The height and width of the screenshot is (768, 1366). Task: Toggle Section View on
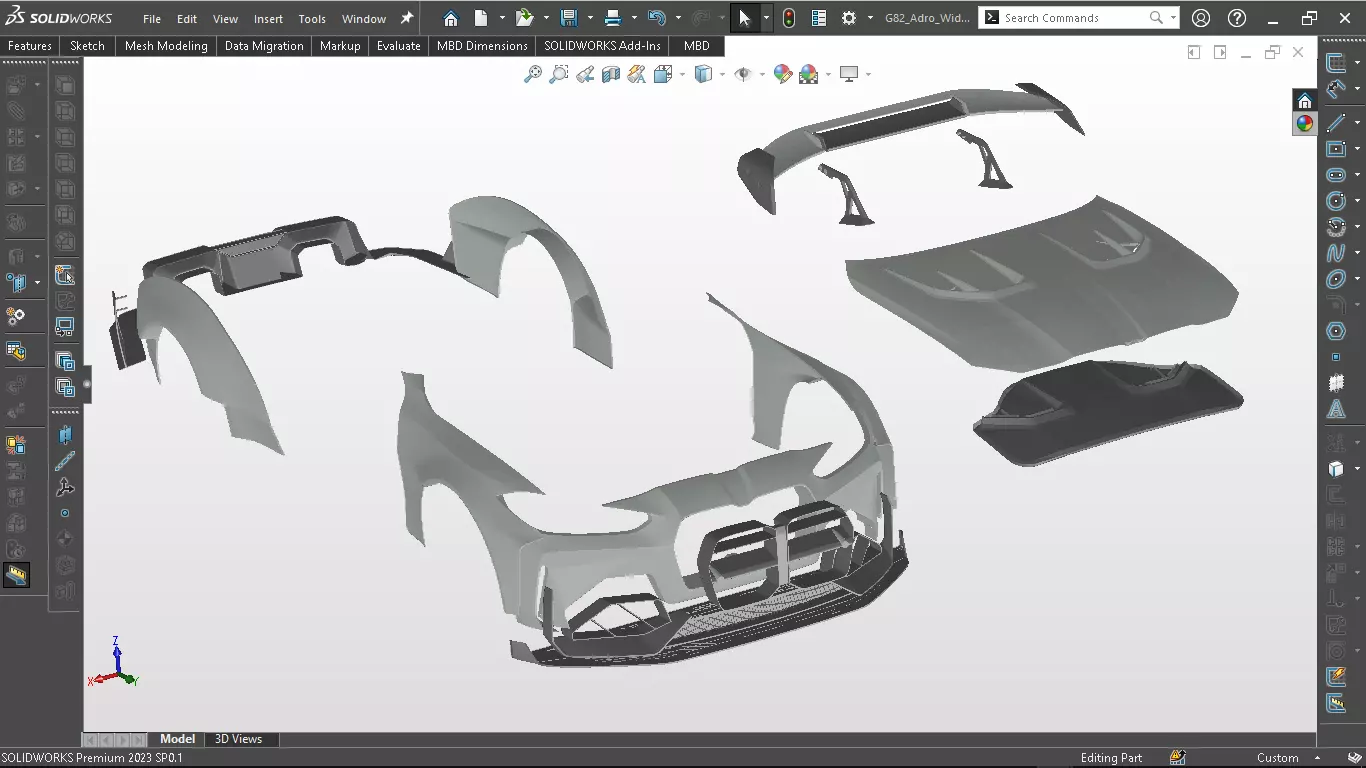tap(611, 74)
